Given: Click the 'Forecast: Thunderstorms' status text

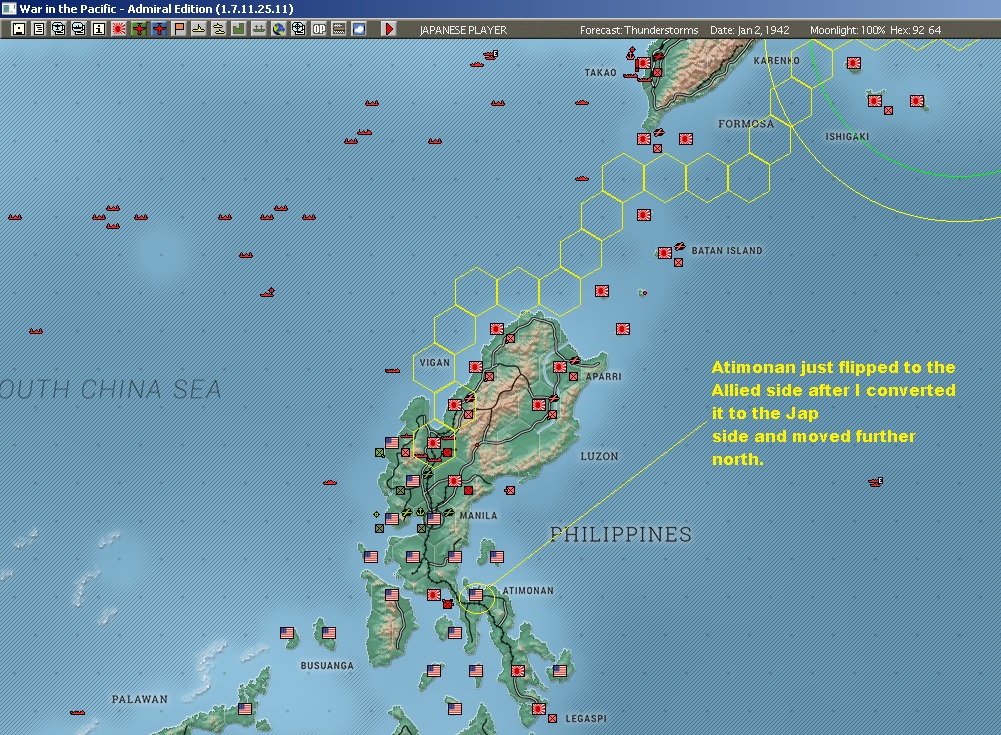Looking at the screenshot, I should pos(639,30).
